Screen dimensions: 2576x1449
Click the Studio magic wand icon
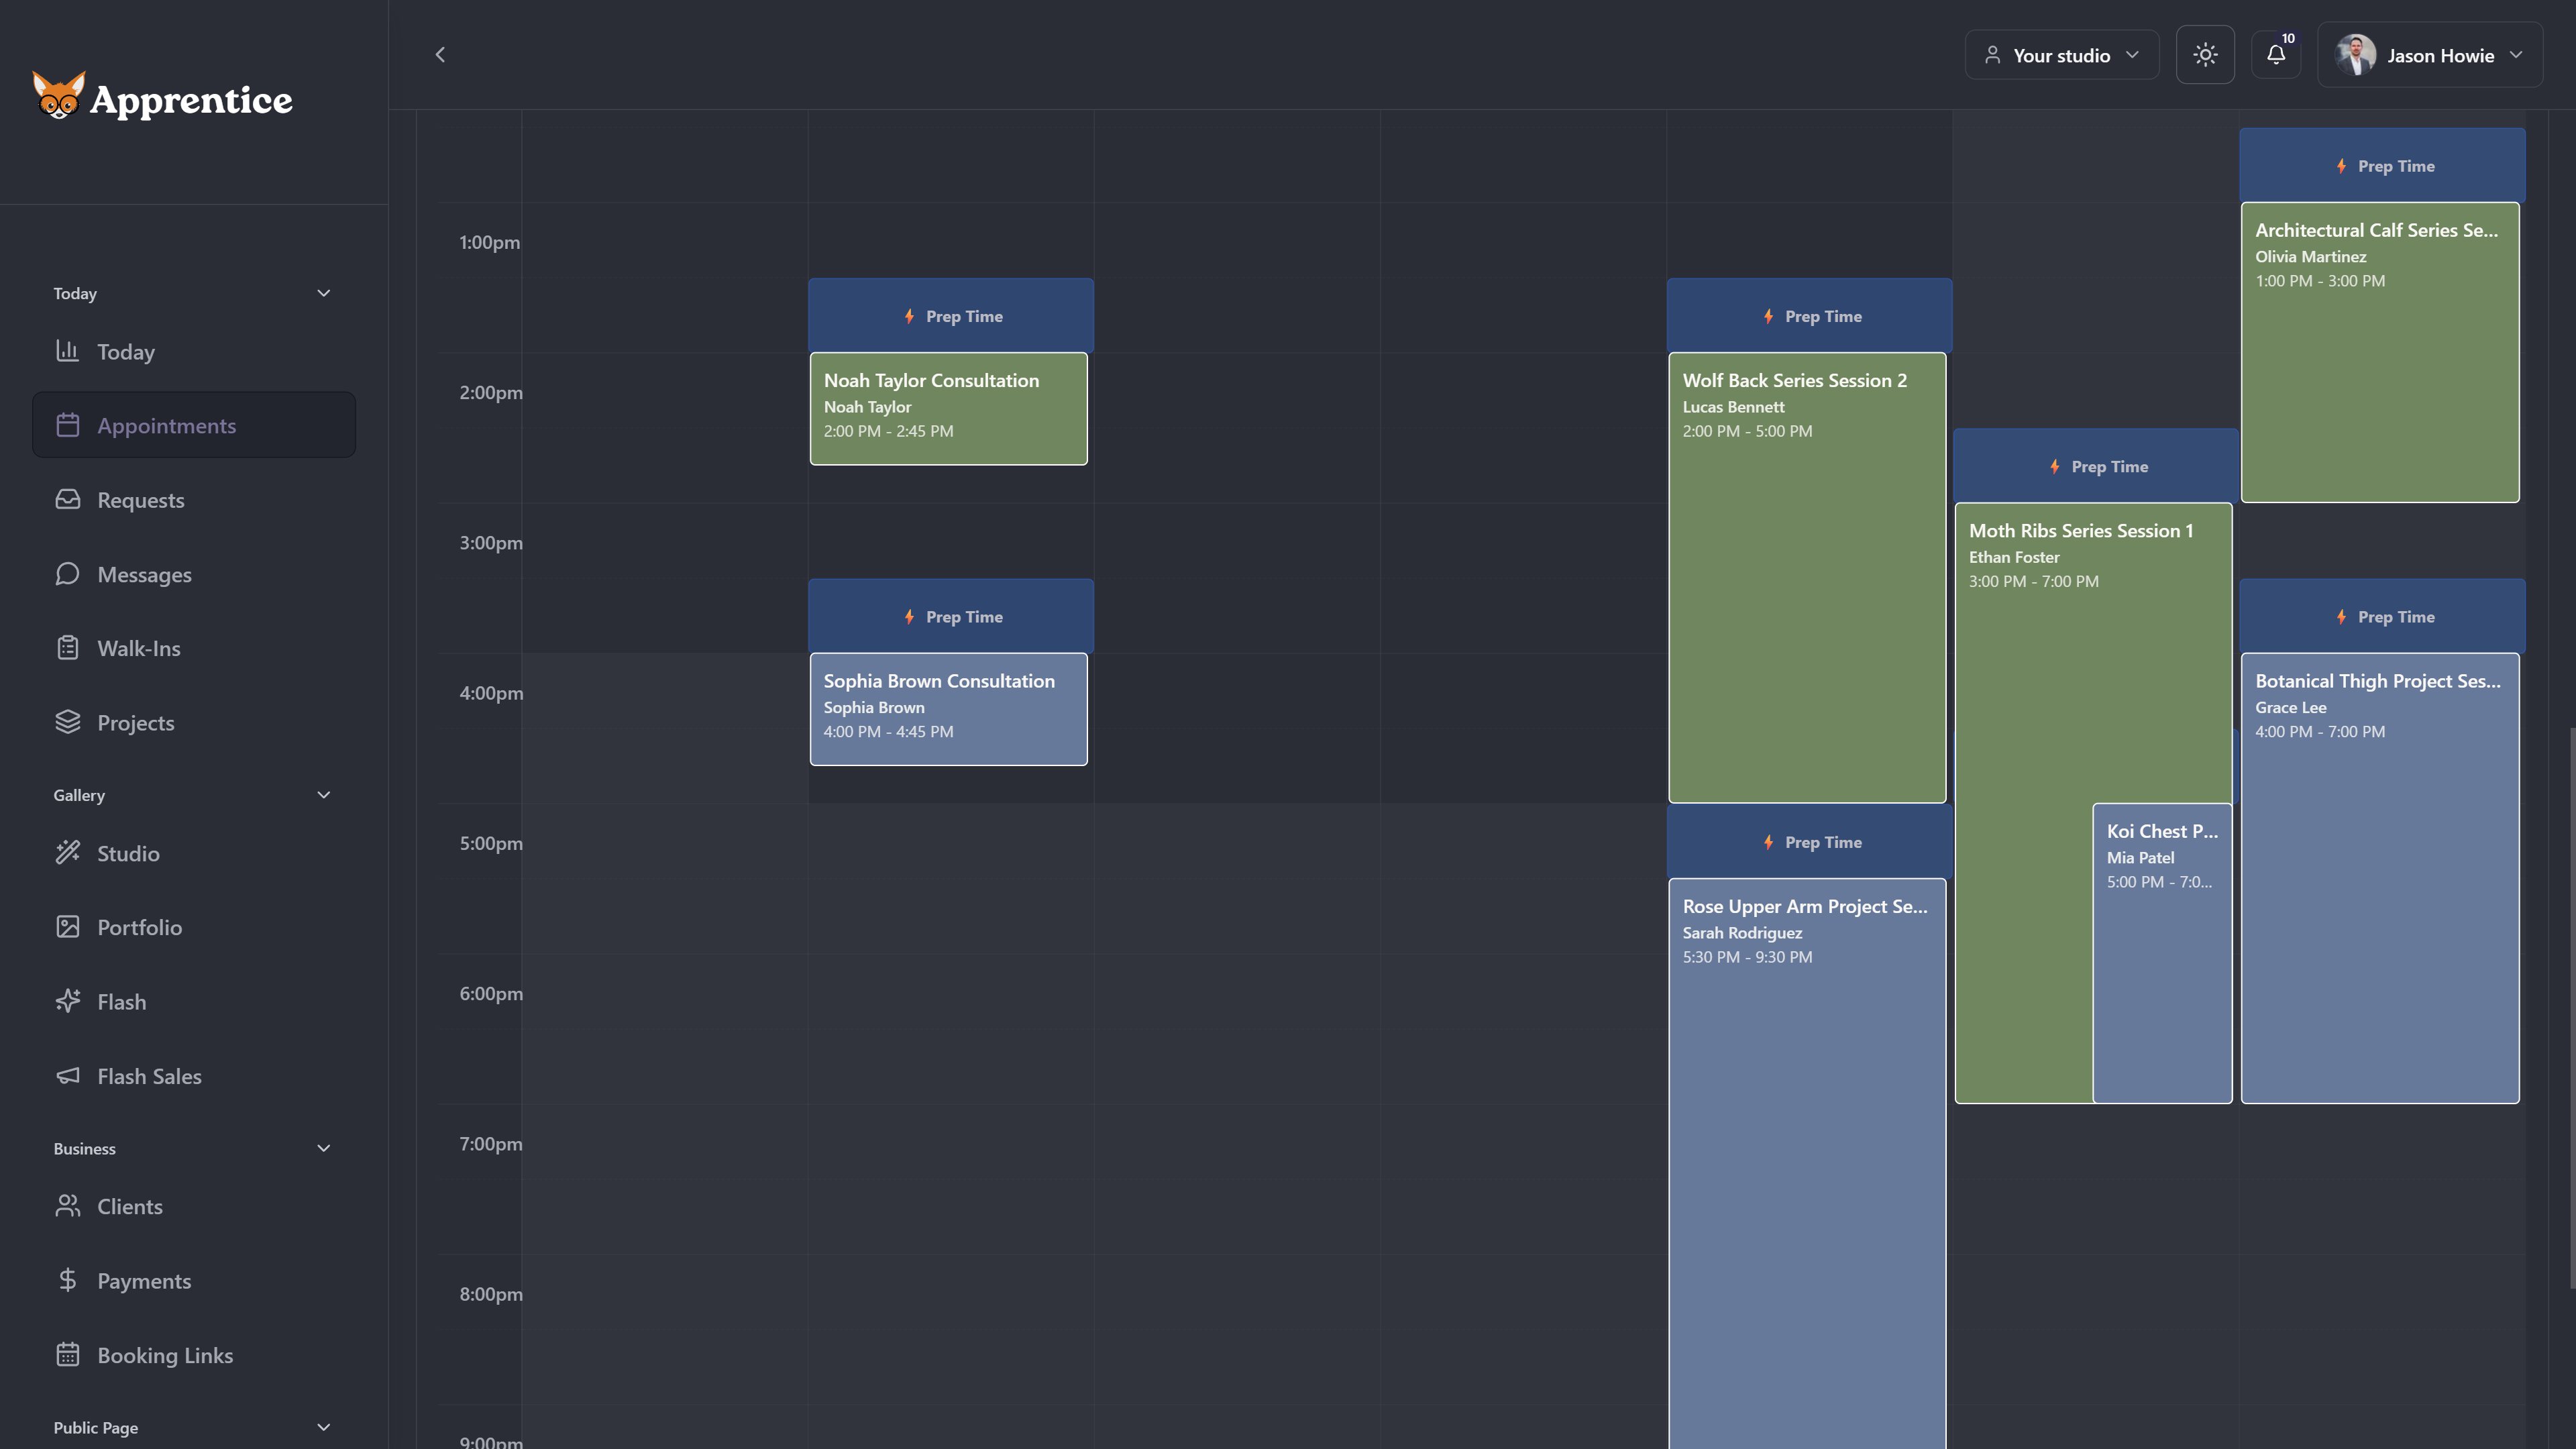click(x=67, y=853)
